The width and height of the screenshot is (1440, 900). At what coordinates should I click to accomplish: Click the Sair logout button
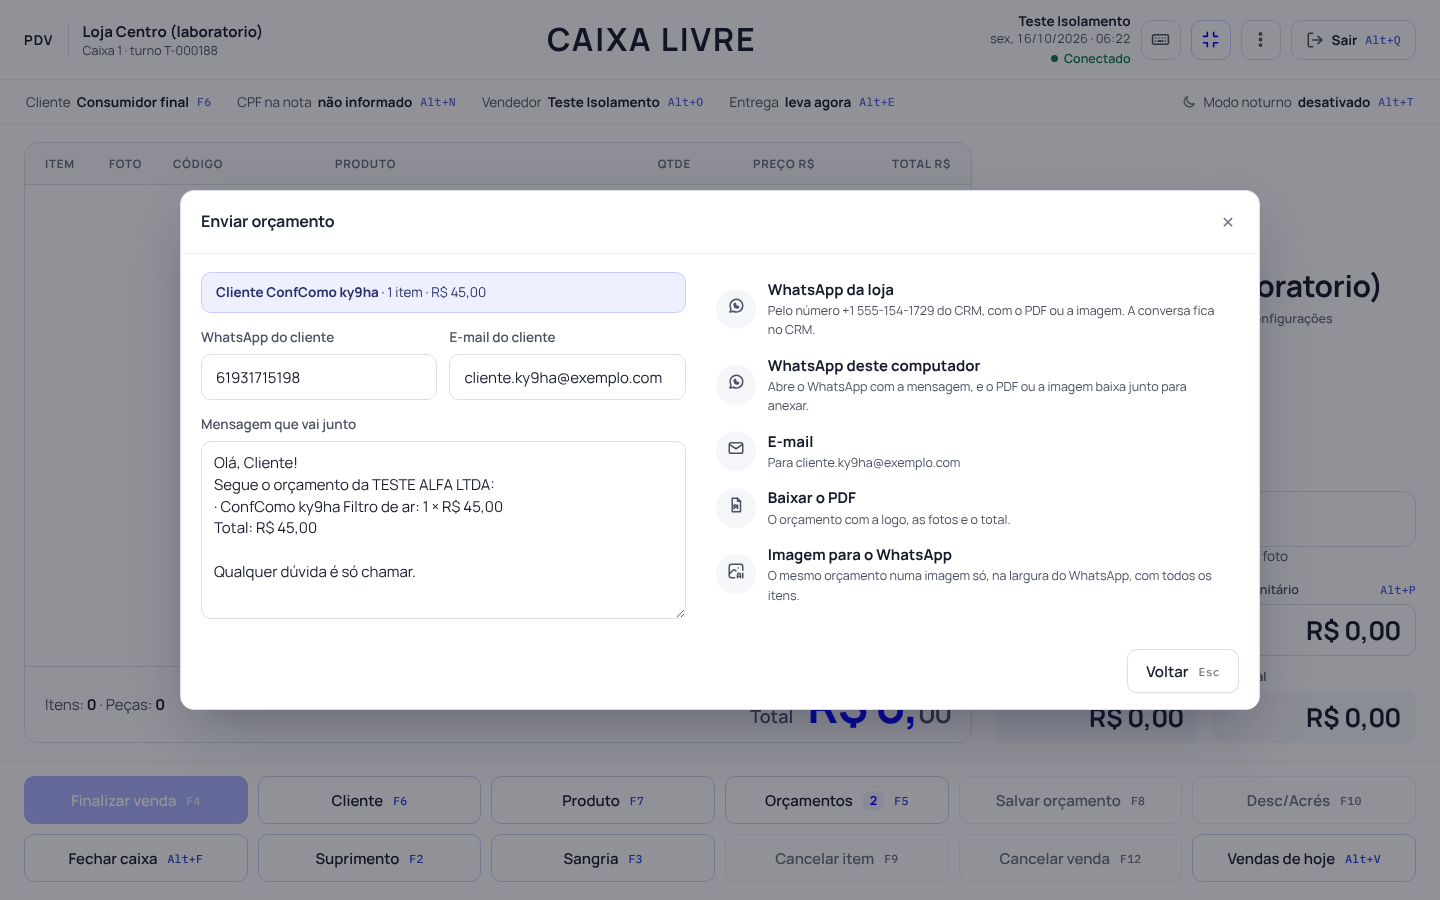coord(1353,40)
